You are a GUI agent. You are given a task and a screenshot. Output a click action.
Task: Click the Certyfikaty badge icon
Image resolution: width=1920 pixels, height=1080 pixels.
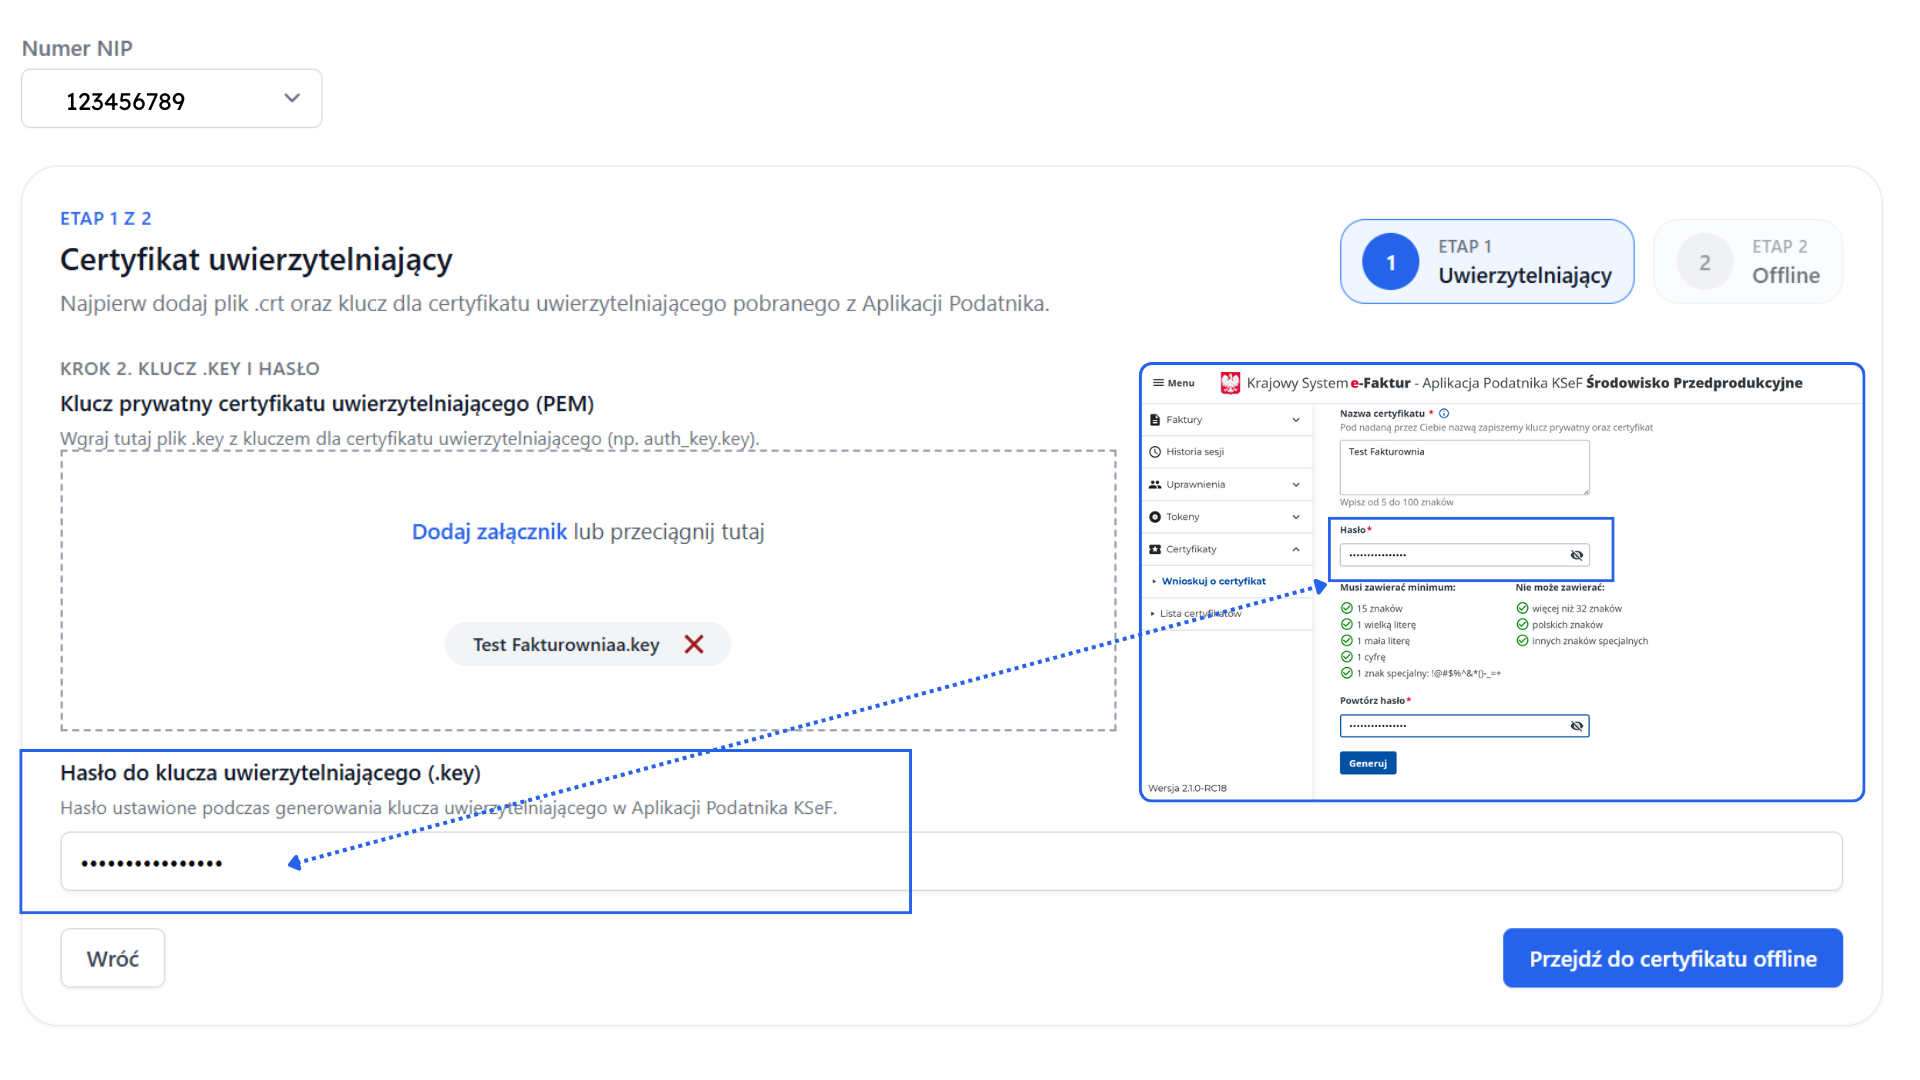(1155, 549)
